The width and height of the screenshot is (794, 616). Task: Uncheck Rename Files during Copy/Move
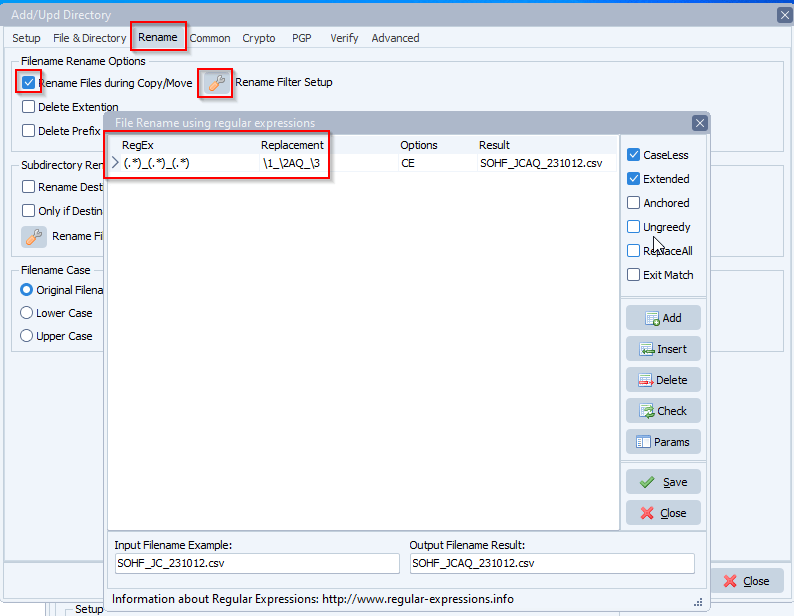(x=28, y=83)
